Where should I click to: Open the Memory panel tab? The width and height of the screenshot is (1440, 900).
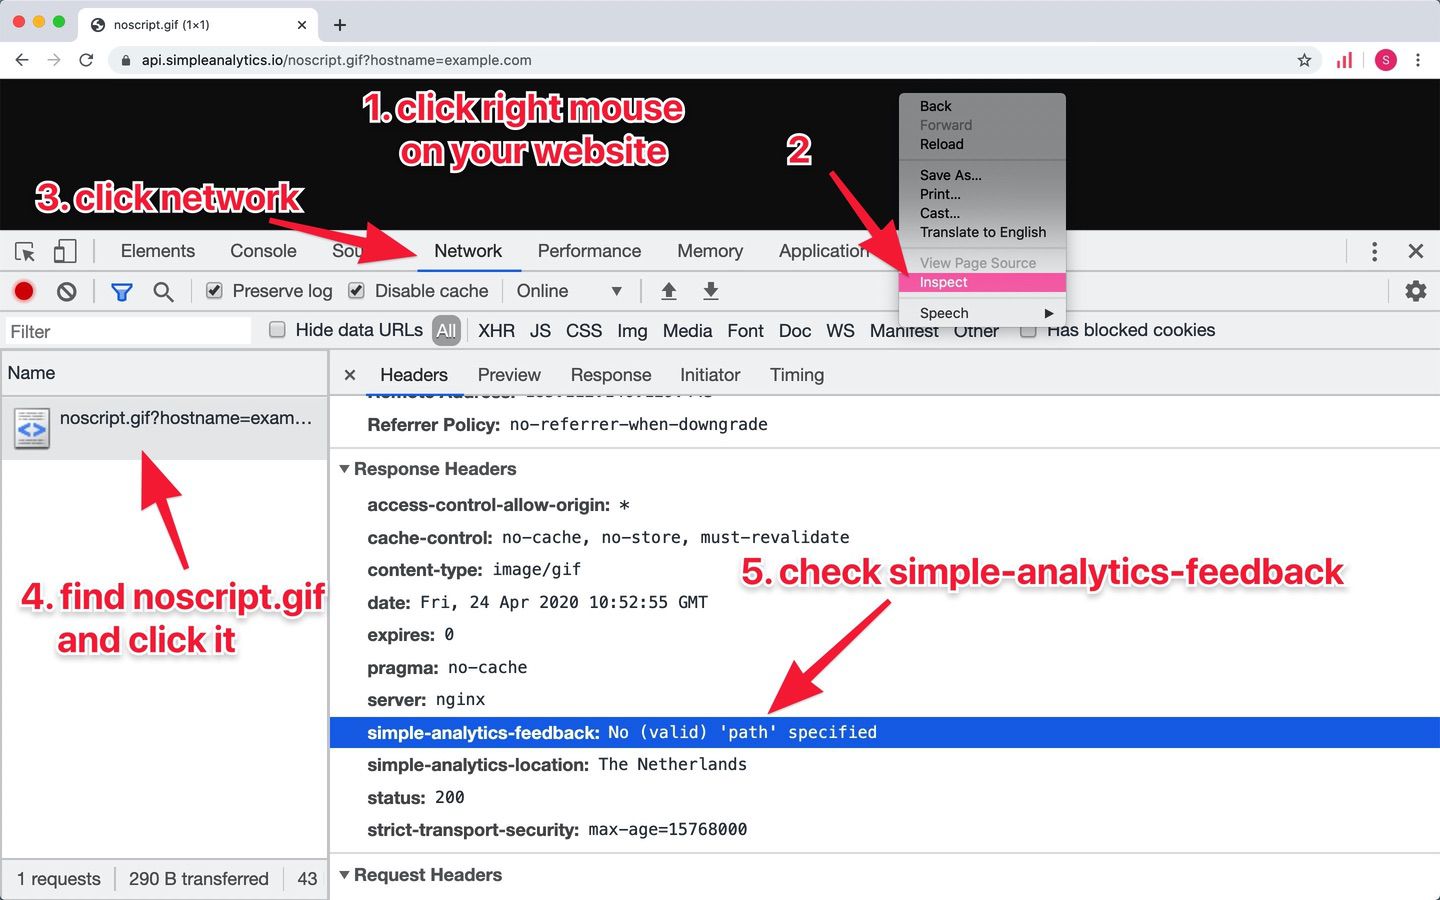coord(710,251)
